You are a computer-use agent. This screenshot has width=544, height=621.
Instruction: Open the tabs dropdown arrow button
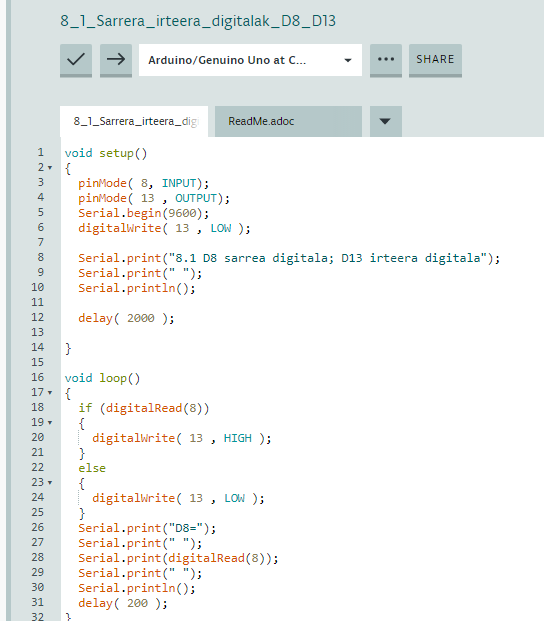tap(386, 121)
